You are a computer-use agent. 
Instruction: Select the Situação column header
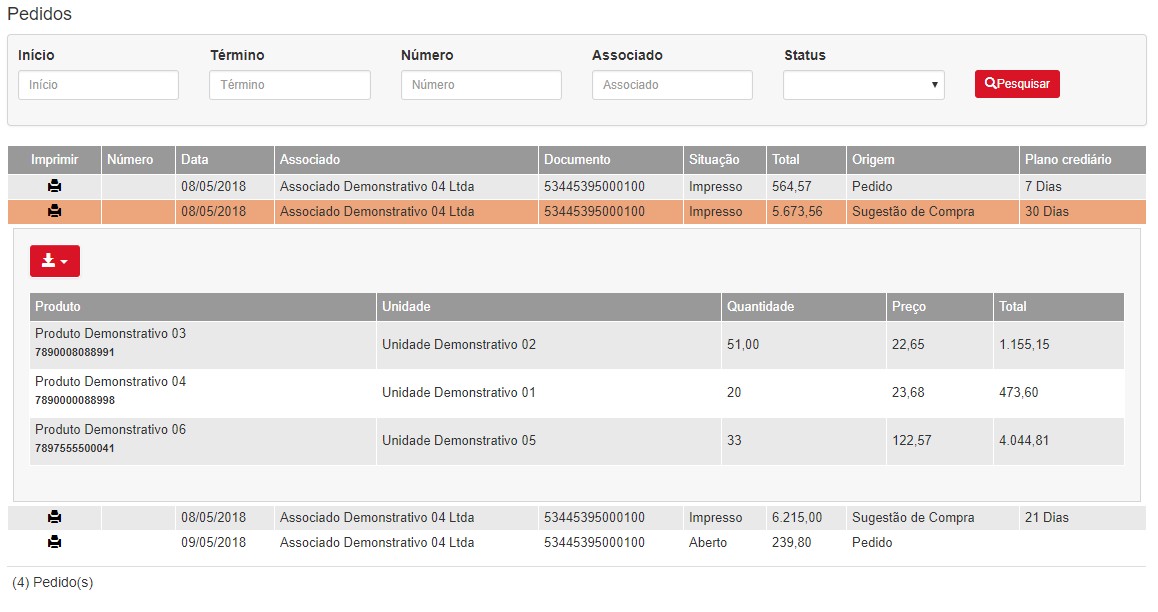[x=724, y=159]
